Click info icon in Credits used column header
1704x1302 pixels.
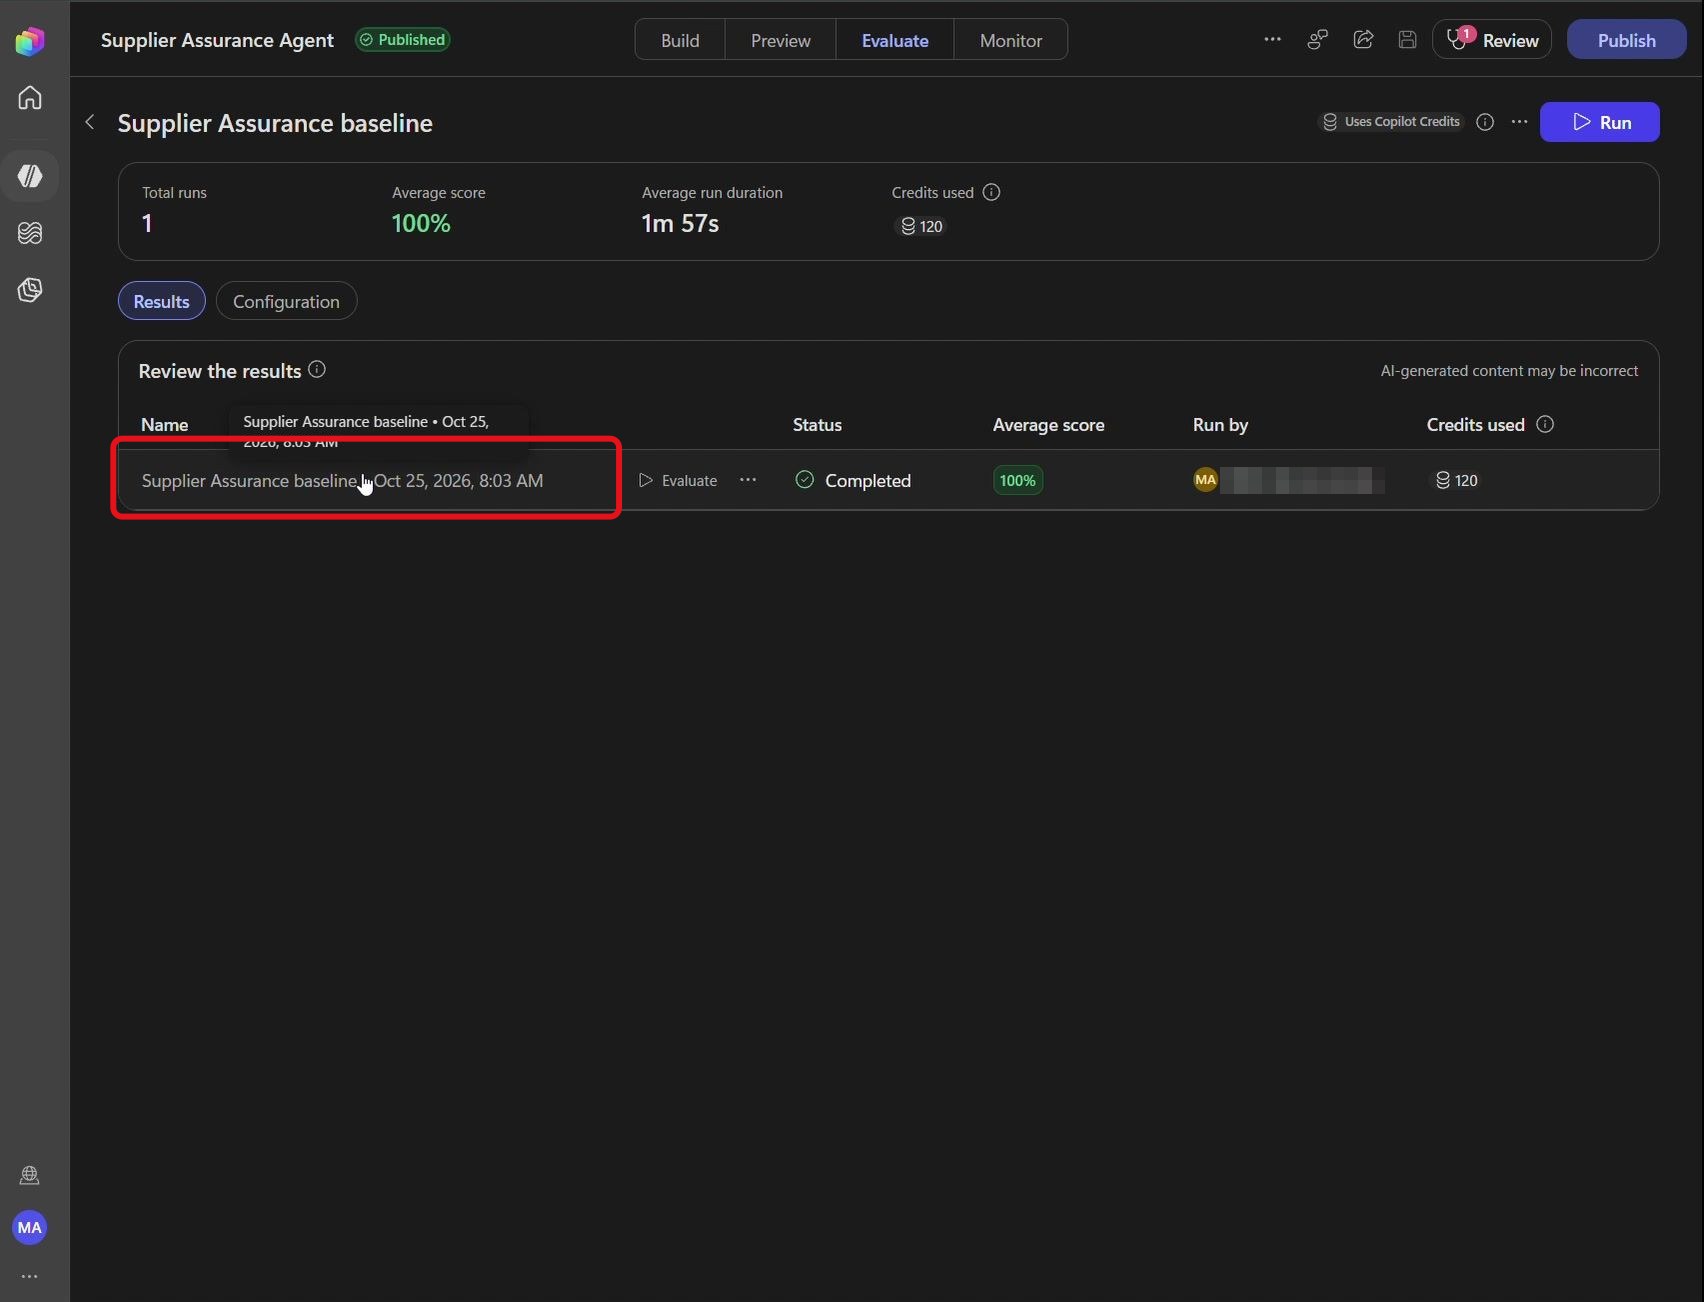[x=1545, y=424]
